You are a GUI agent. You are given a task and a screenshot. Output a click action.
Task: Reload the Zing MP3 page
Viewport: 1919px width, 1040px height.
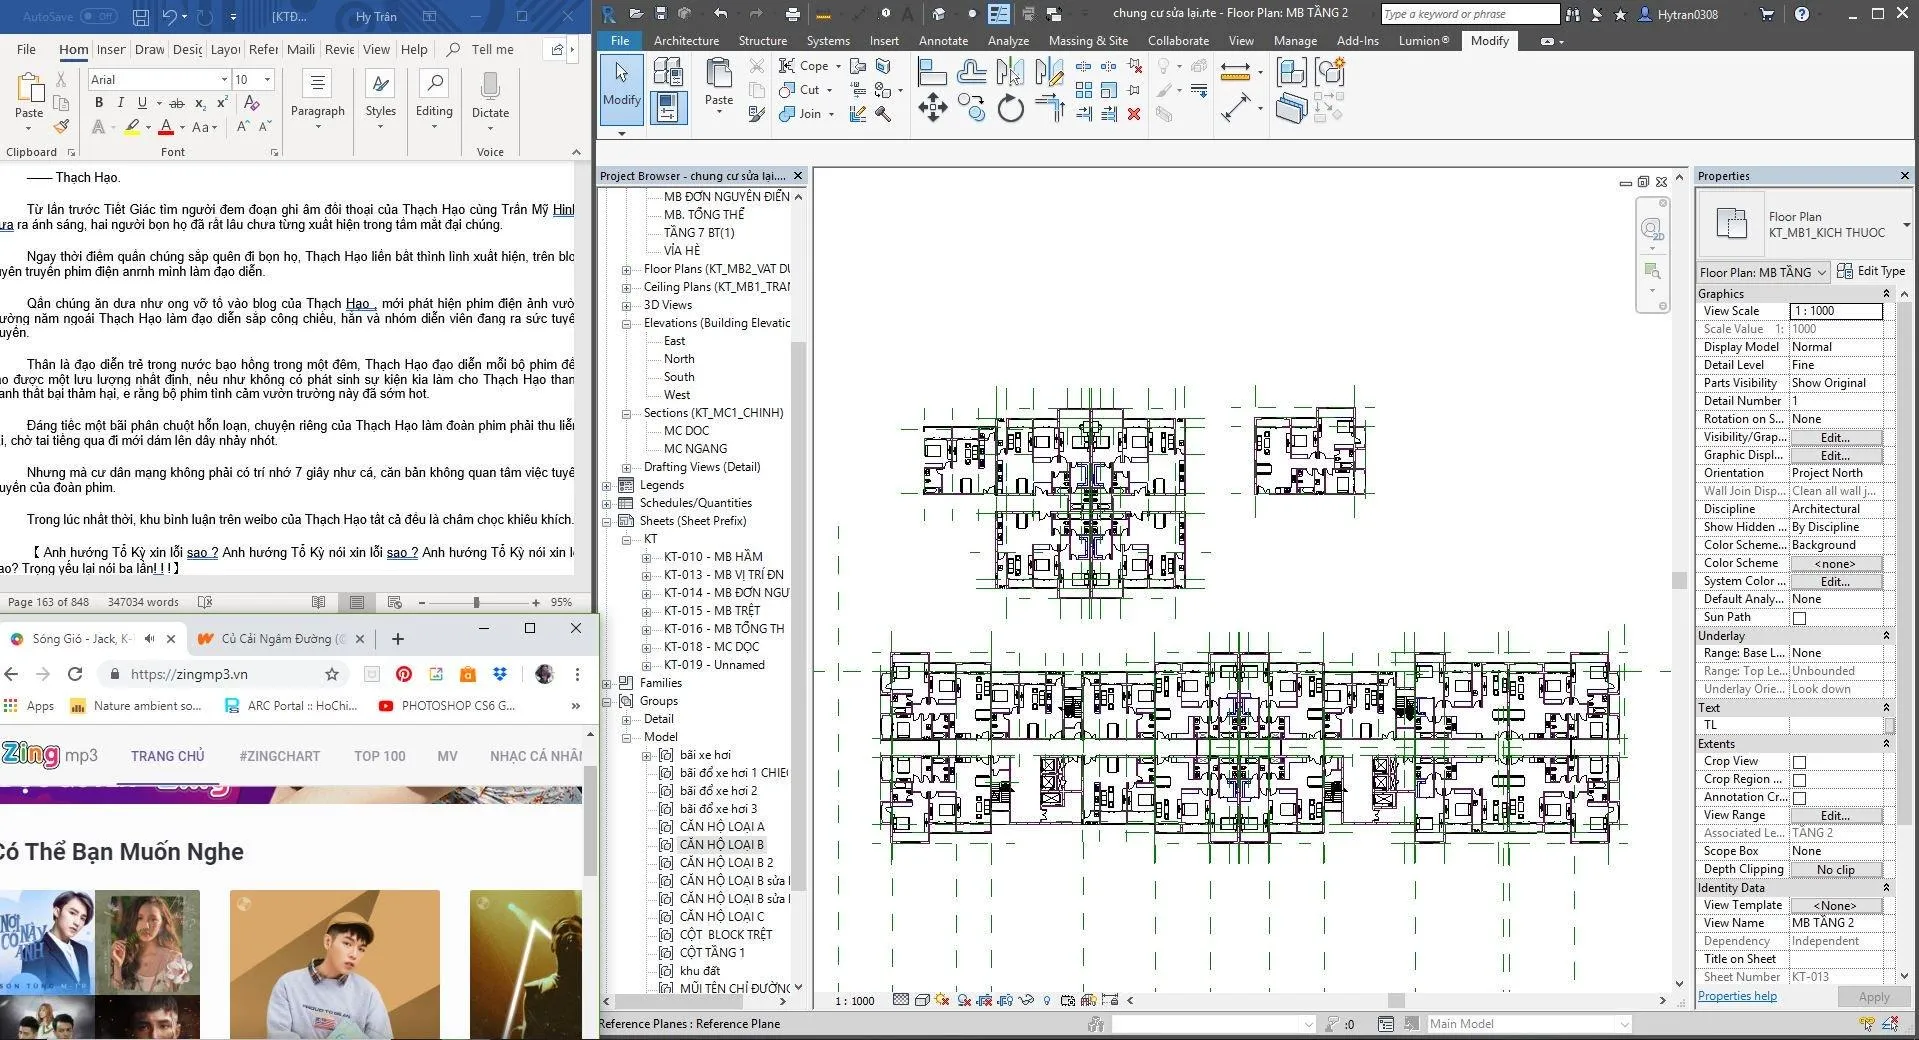(75, 674)
